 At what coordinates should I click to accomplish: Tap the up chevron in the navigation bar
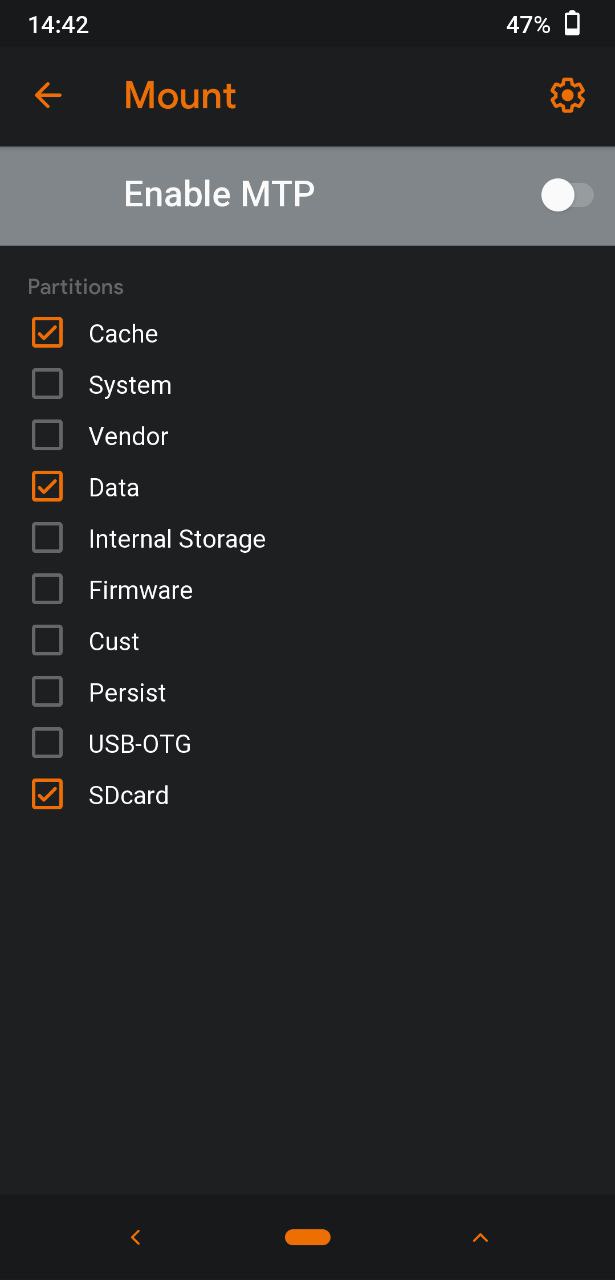tap(480, 1238)
